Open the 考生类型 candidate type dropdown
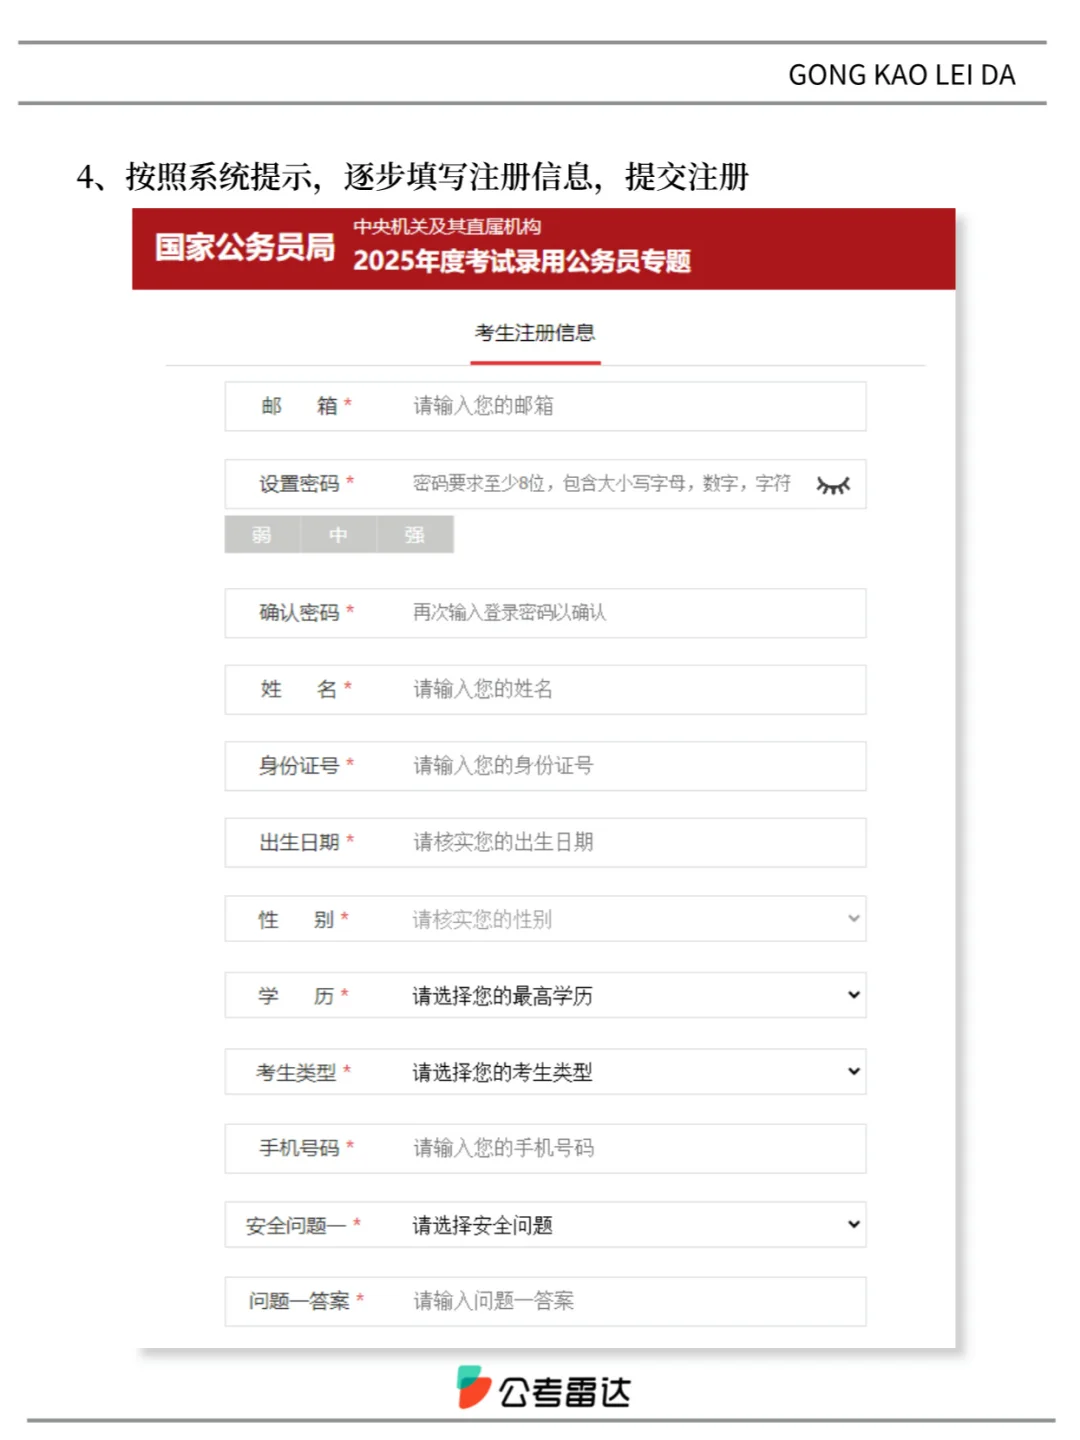 click(545, 1072)
